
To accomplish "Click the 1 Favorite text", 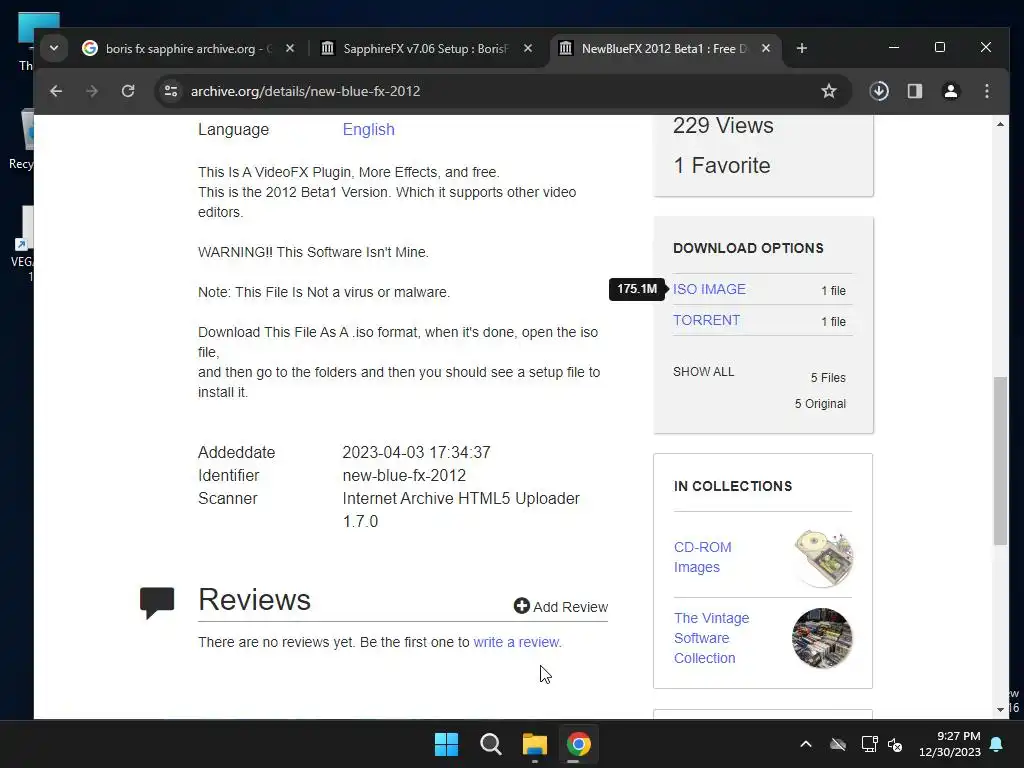I will point(722,165).
